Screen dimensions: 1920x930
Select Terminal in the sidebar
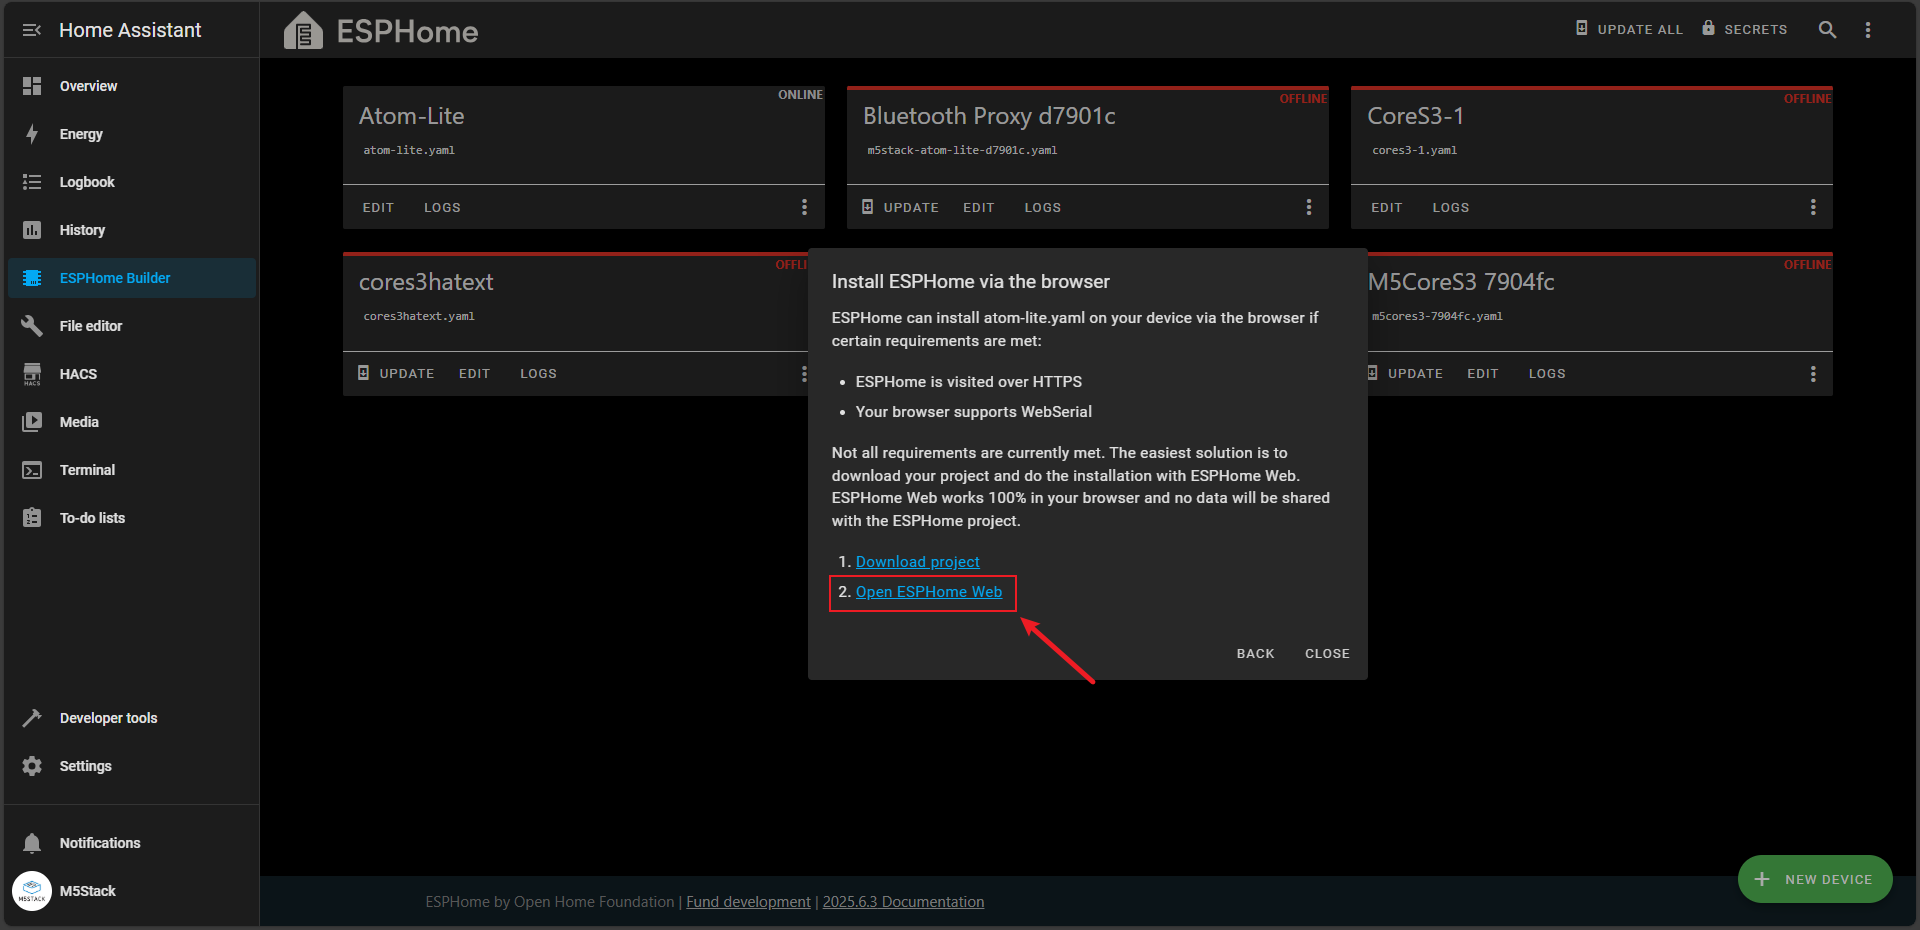(131, 470)
